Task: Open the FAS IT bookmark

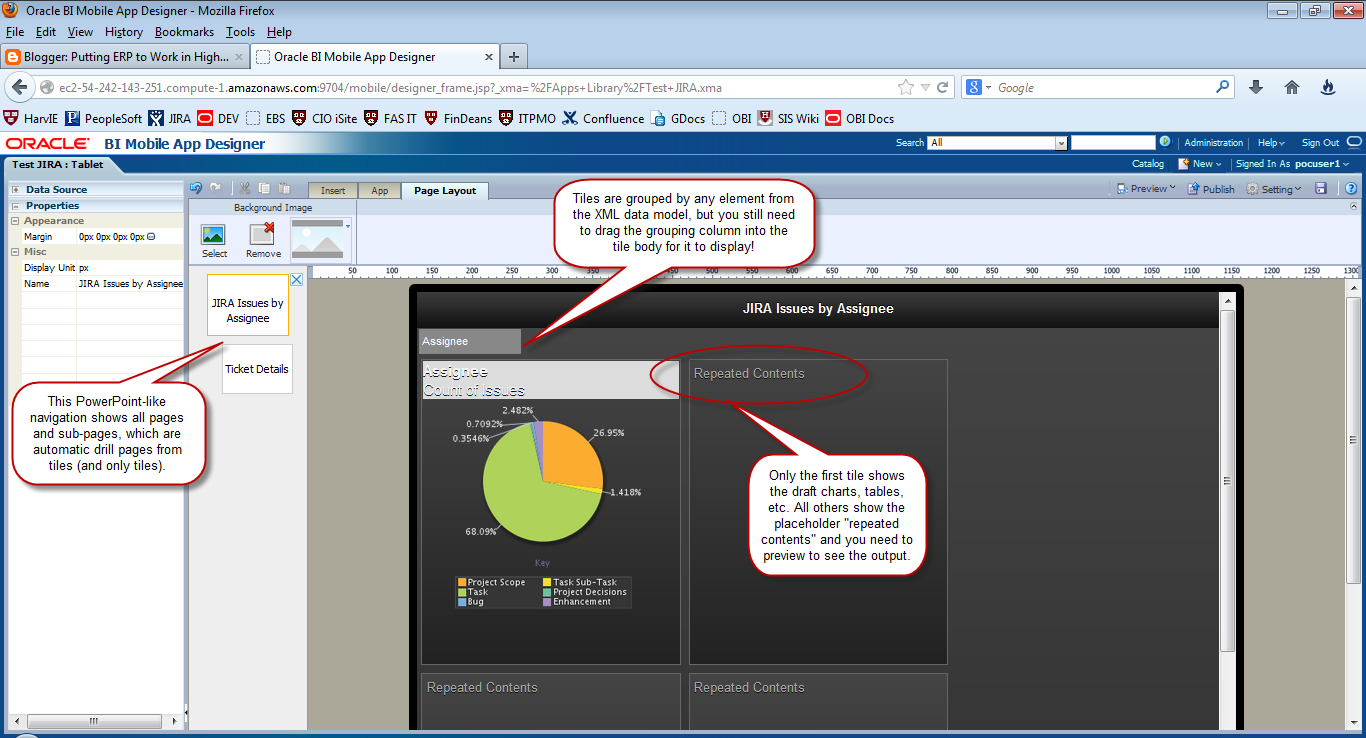Action: tap(391, 118)
